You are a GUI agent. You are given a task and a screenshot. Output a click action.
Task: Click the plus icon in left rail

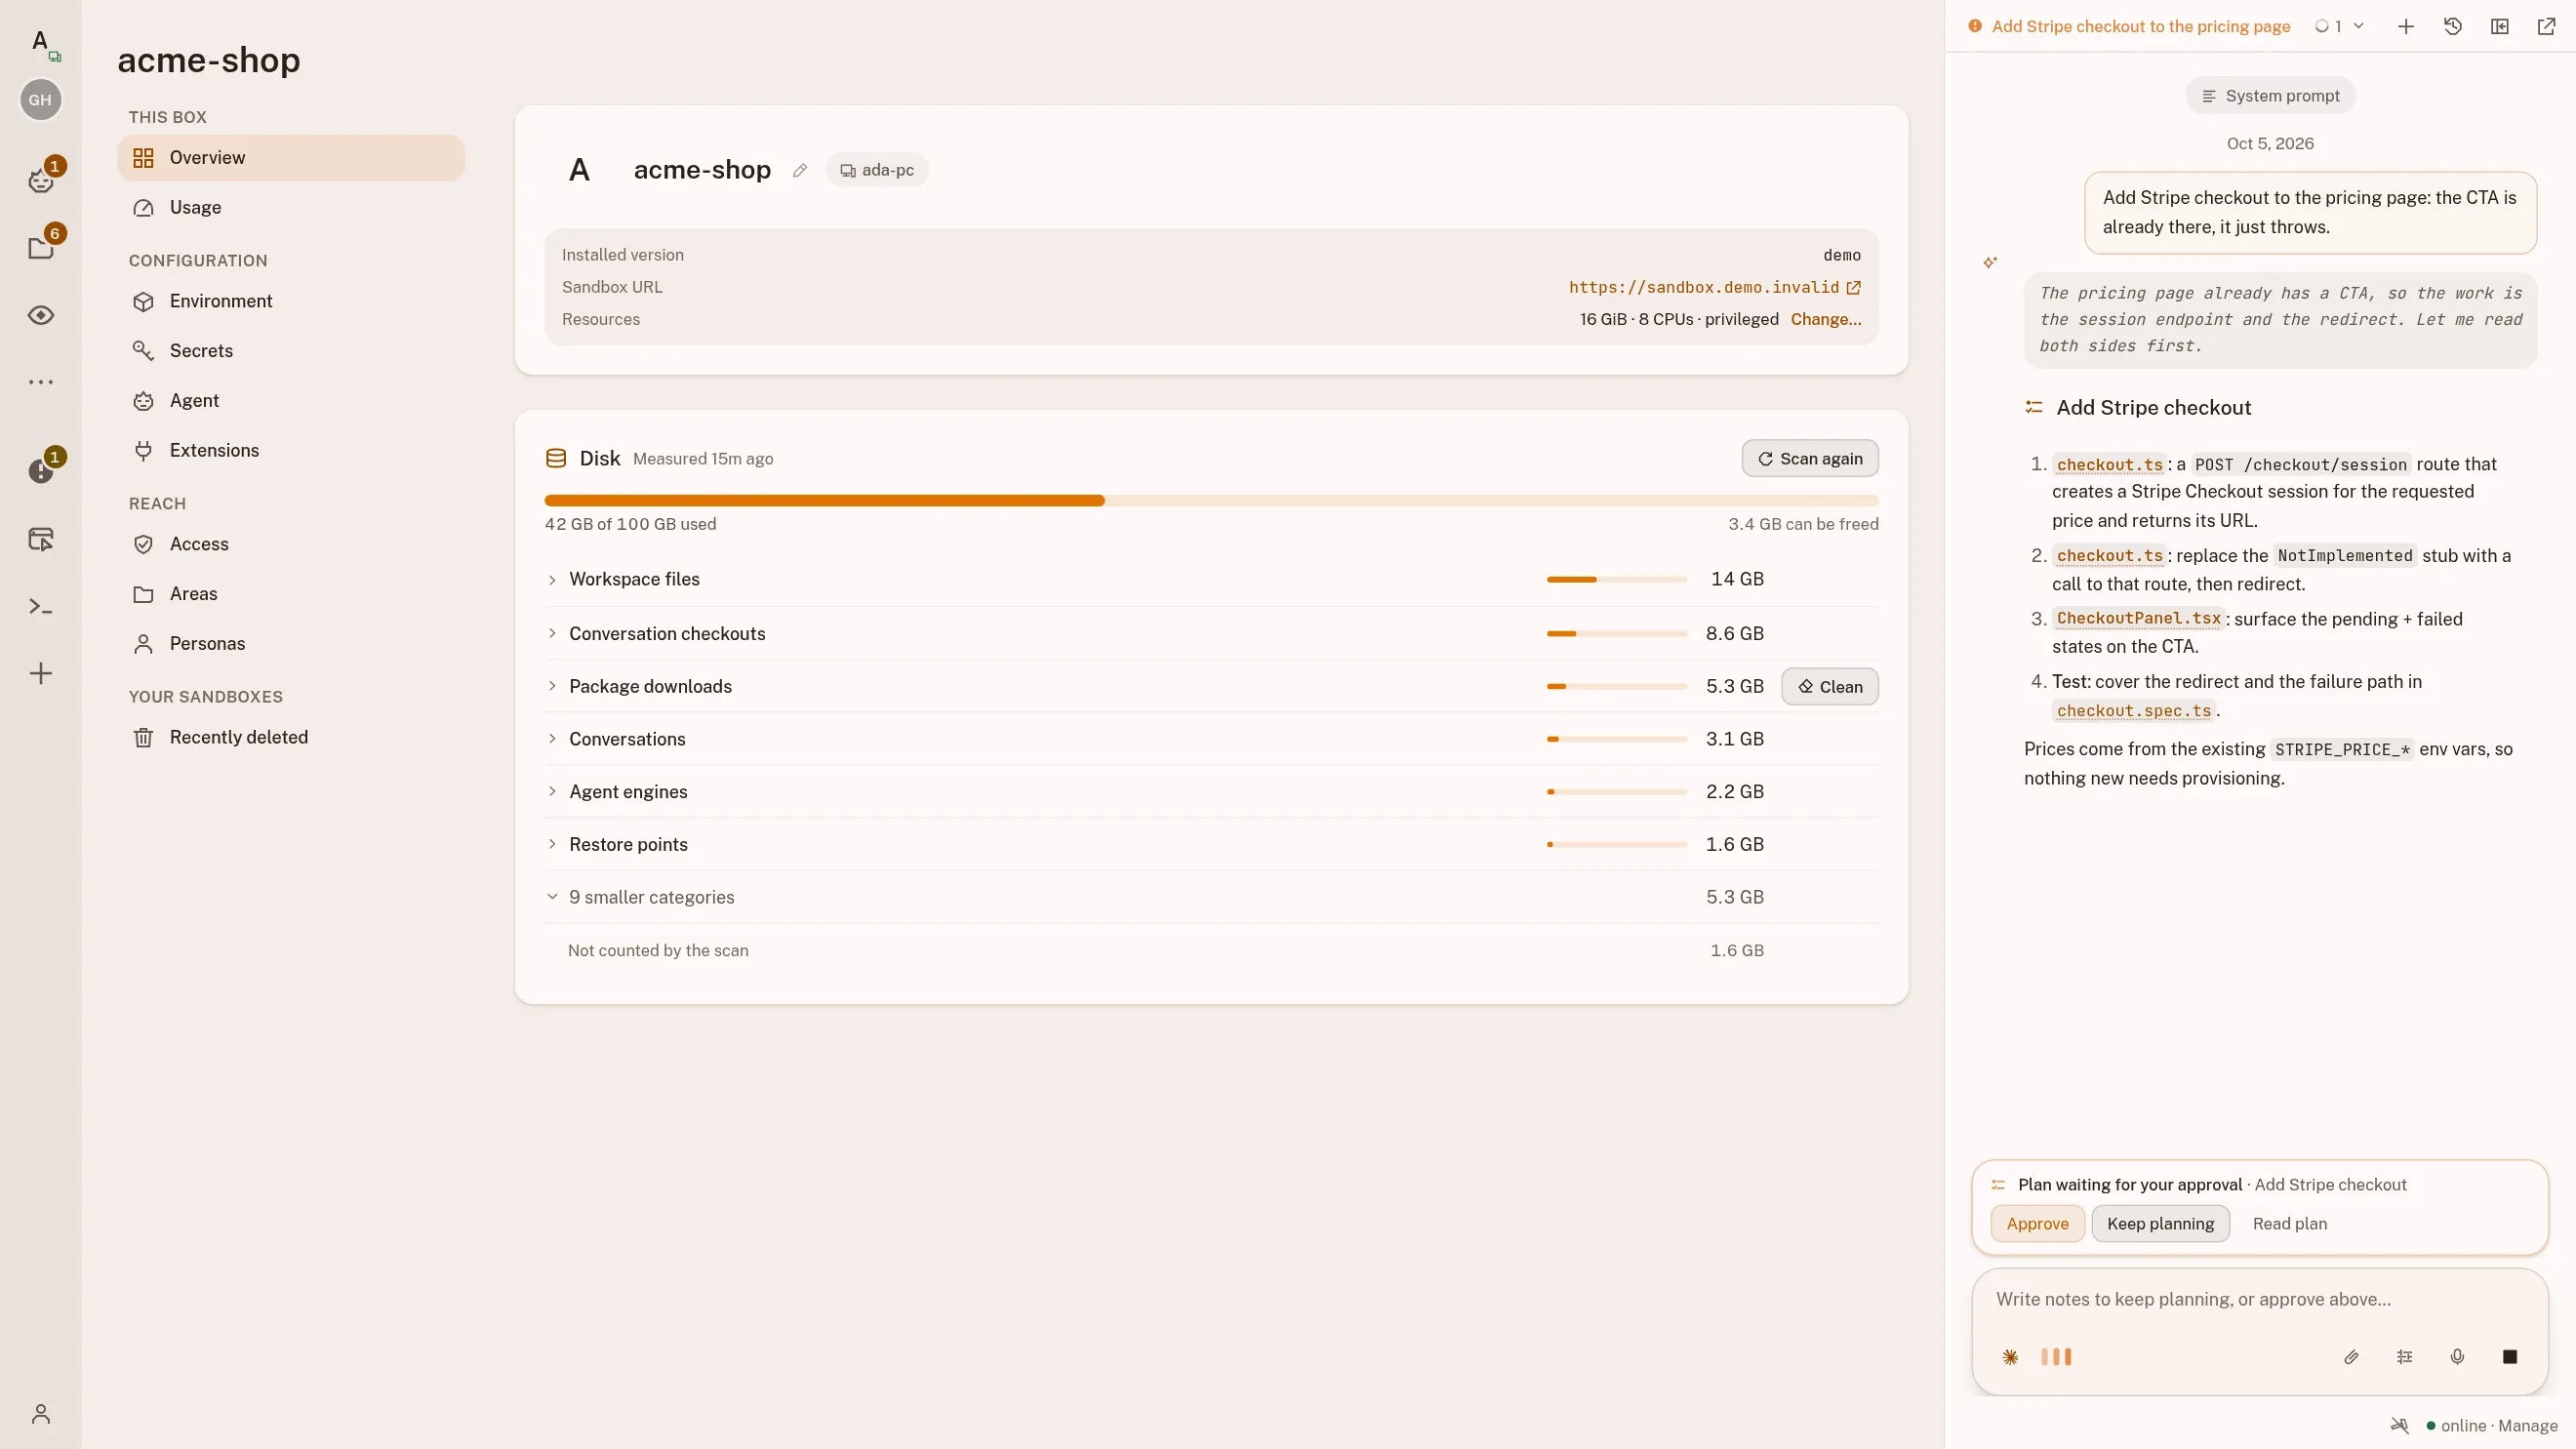(x=41, y=673)
